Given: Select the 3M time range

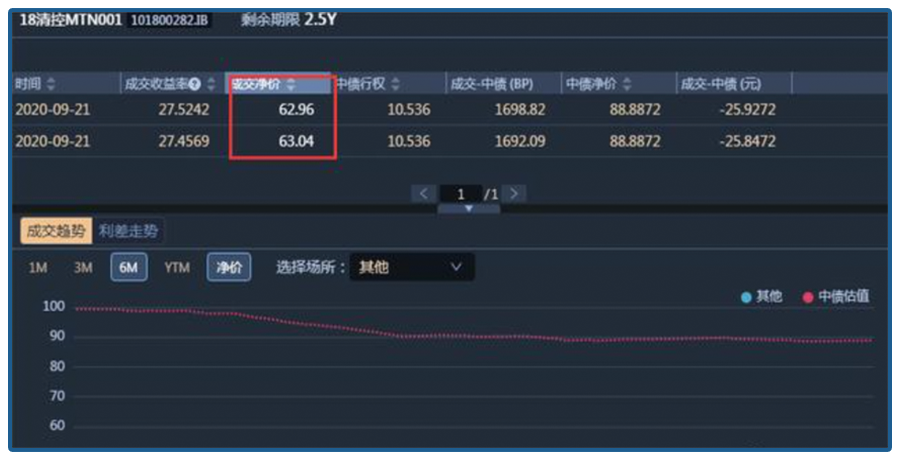Looking at the screenshot, I should pyautogui.click(x=83, y=268).
